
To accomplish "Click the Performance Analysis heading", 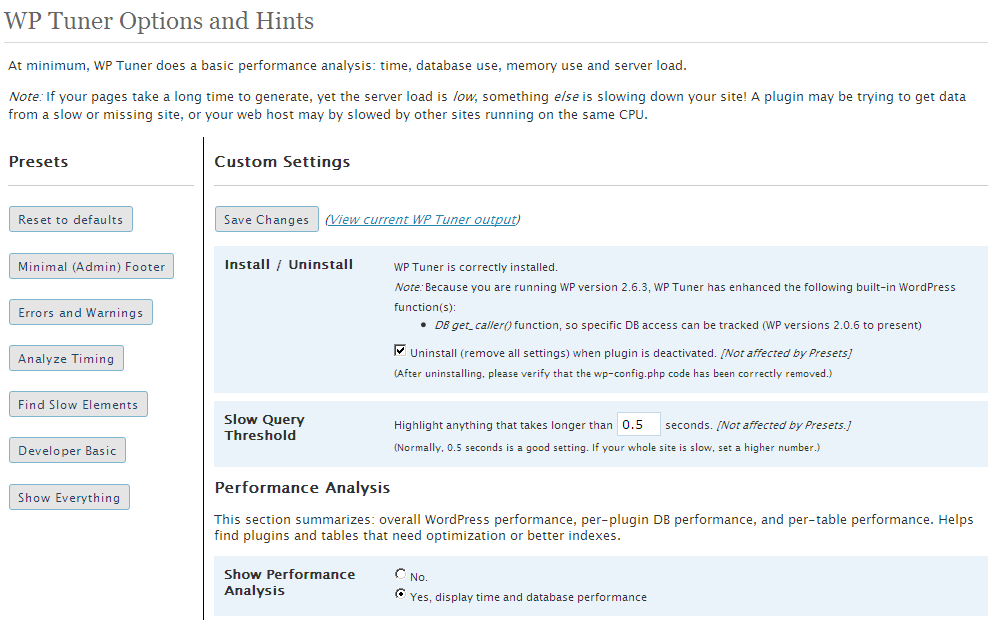I will coord(302,488).
